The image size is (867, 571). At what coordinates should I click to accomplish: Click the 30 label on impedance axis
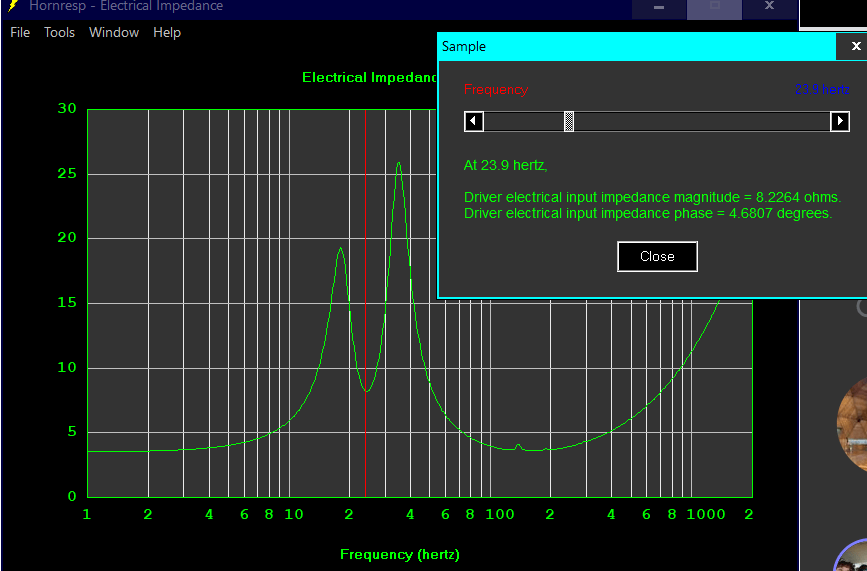pyautogui.click(x=67, y=108)
